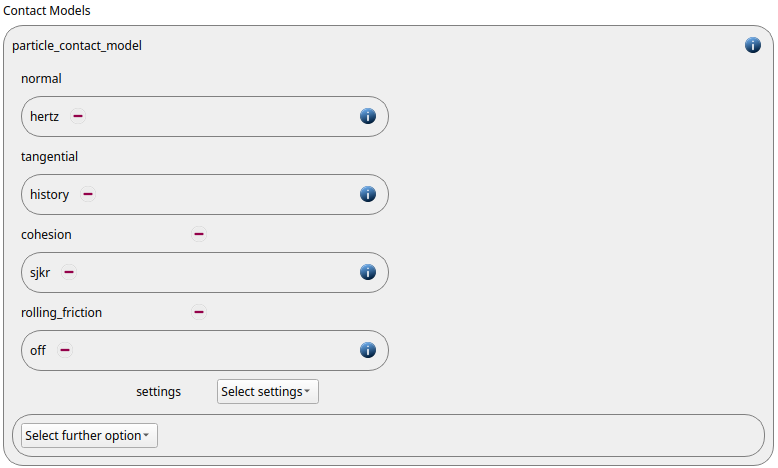
Task: Remove the history entry with minus icon
Action: pyautogui.click(x=88, y=194)
